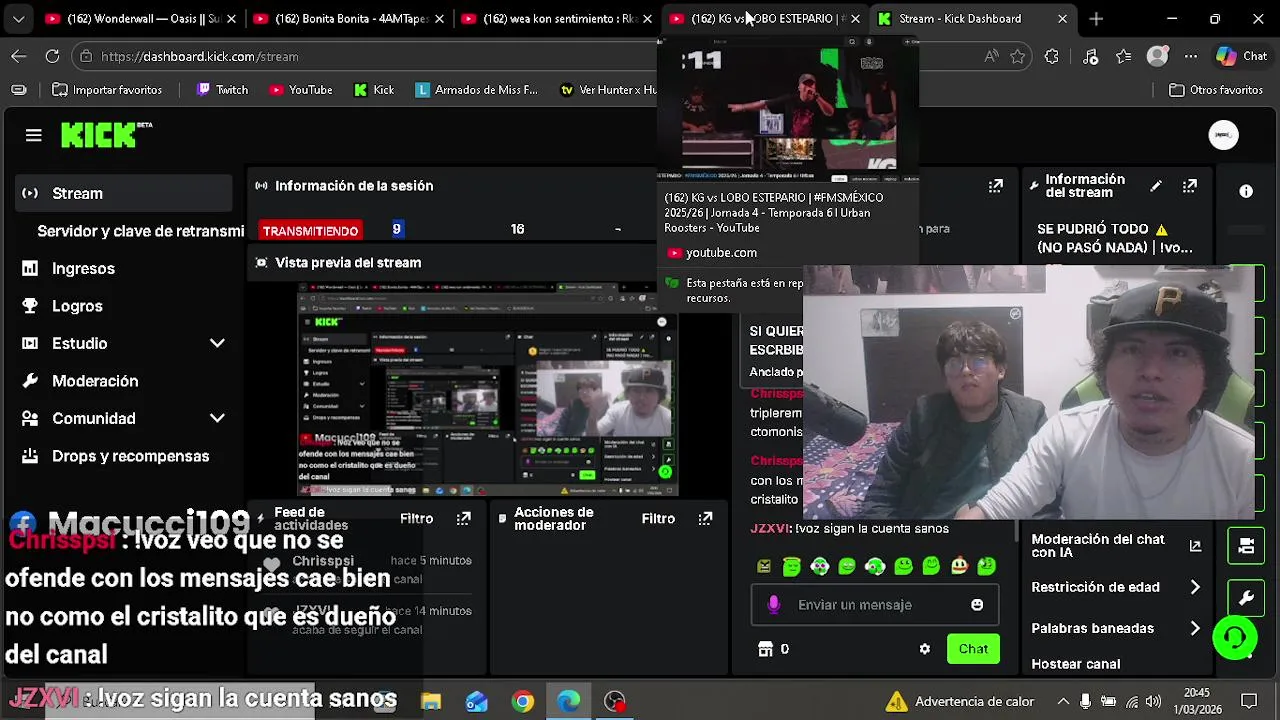
Task: Open Edge settings and more menu
Action: 1190,57
